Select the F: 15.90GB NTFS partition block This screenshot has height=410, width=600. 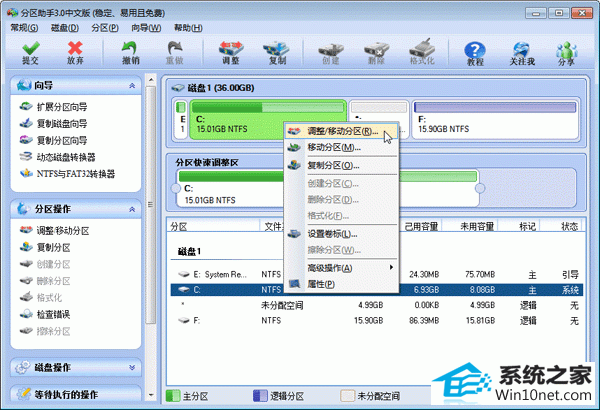[x=496, y=119]
